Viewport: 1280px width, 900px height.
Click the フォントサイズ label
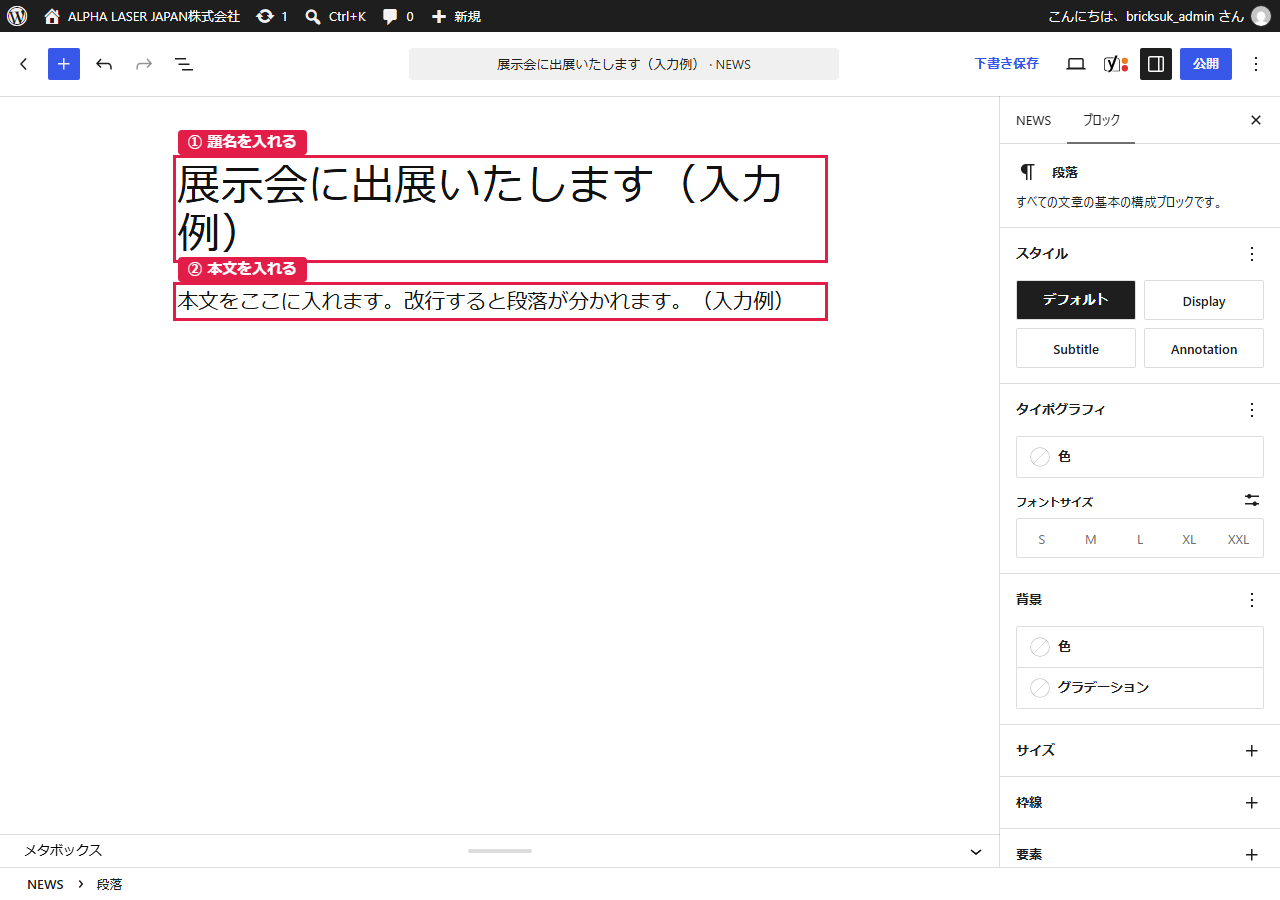click(1055, 502)
